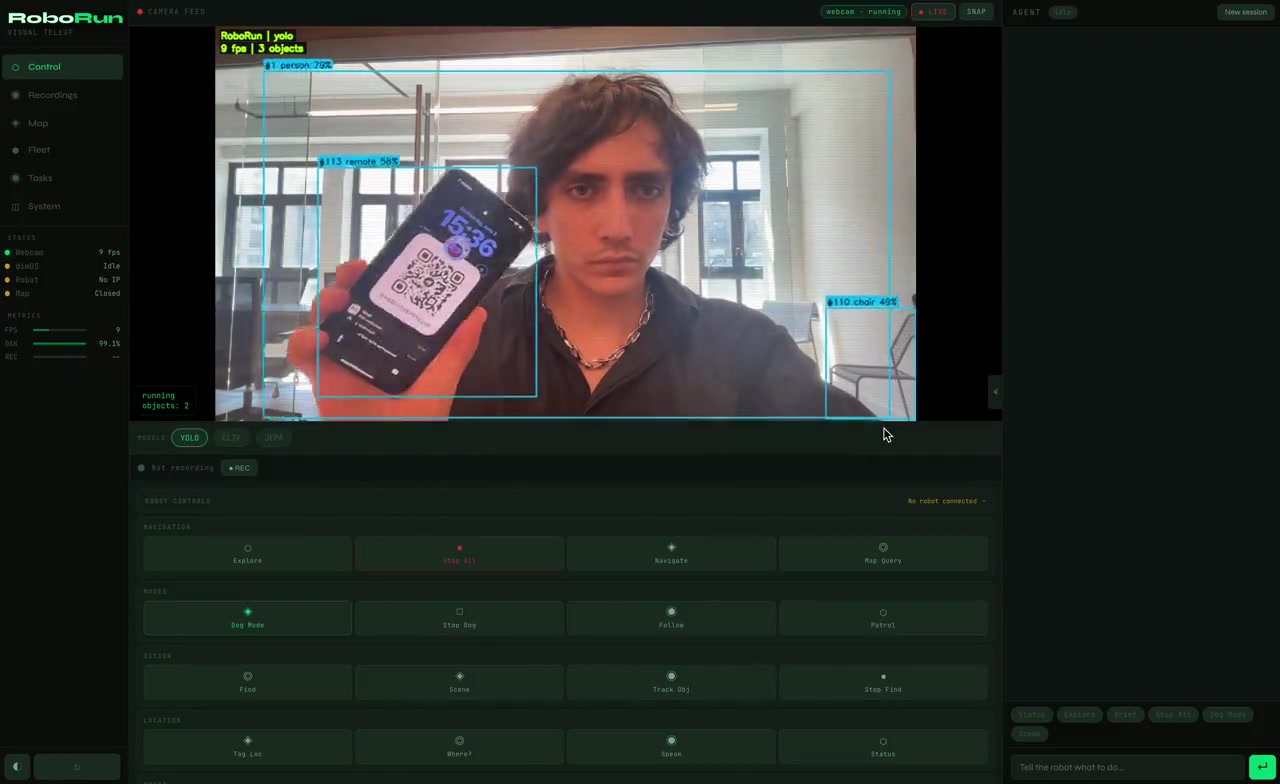This screenshot has width=1280, height=784.
Task: Click the Explore quick chip in agent panel
Action: (1080, 715)
